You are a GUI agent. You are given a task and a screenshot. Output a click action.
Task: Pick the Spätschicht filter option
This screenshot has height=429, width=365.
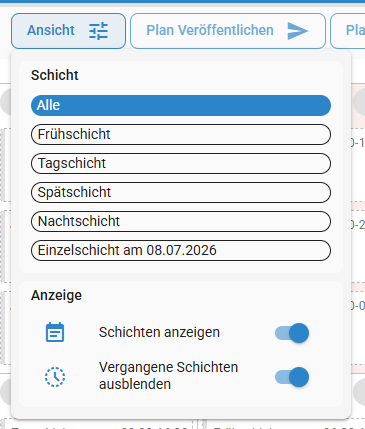click(x=181, y=192)
